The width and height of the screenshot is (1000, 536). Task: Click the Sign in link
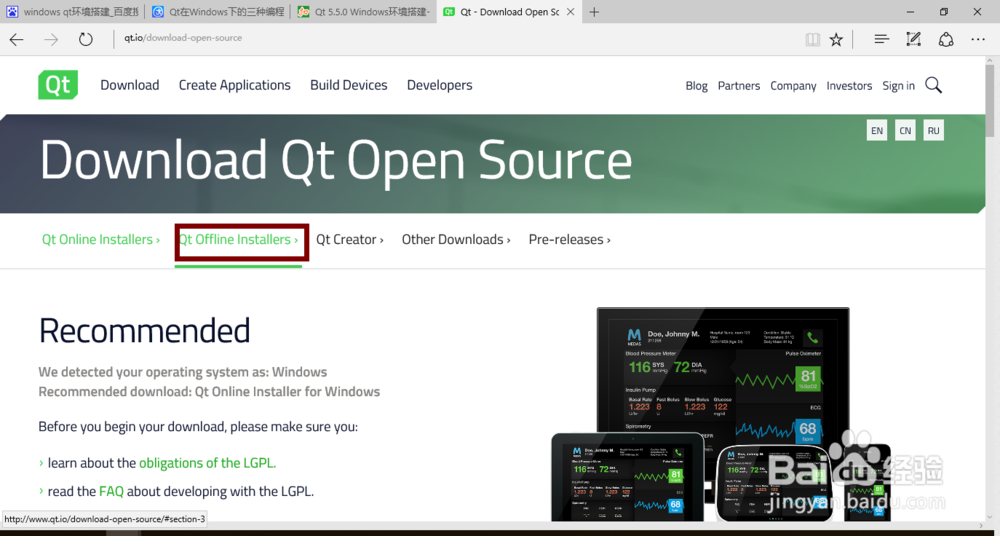(x=899, y=86)
